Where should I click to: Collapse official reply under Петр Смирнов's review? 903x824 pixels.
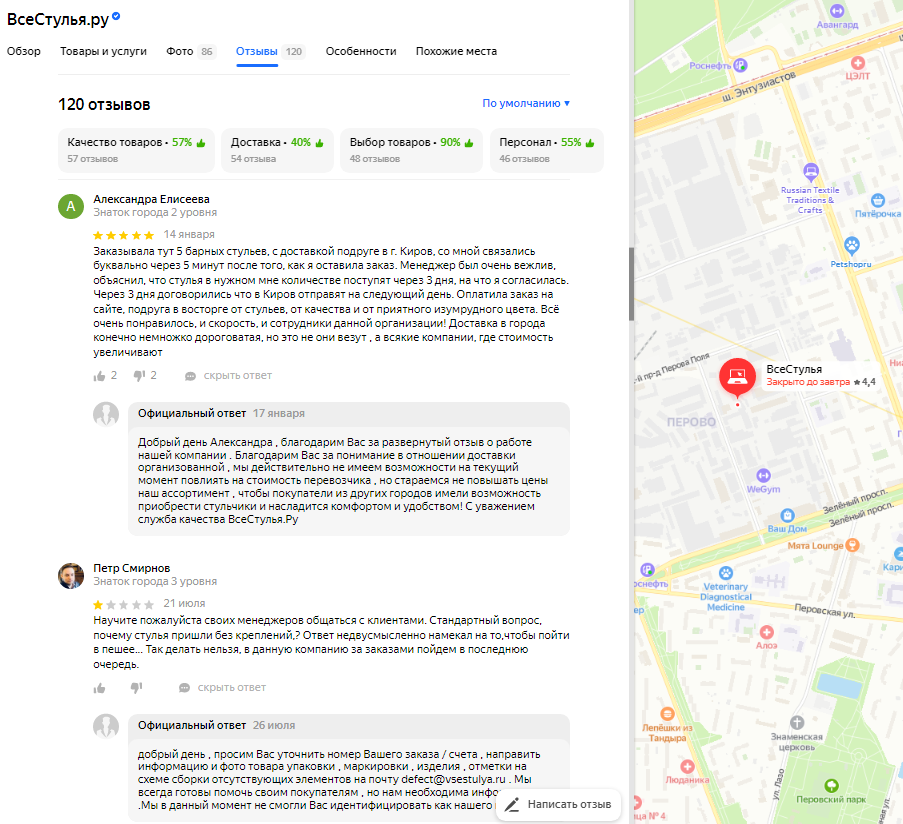223,688
